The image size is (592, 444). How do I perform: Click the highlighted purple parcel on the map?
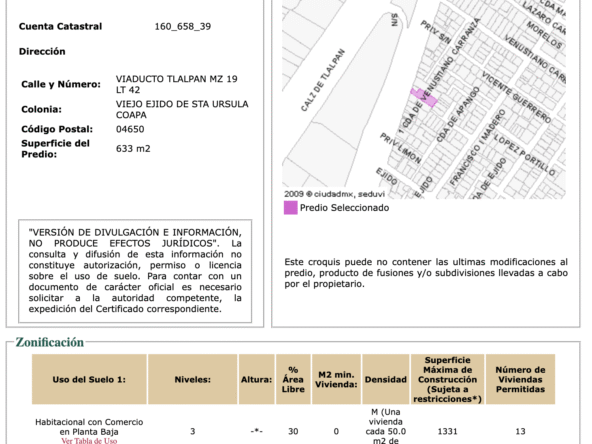424,97
